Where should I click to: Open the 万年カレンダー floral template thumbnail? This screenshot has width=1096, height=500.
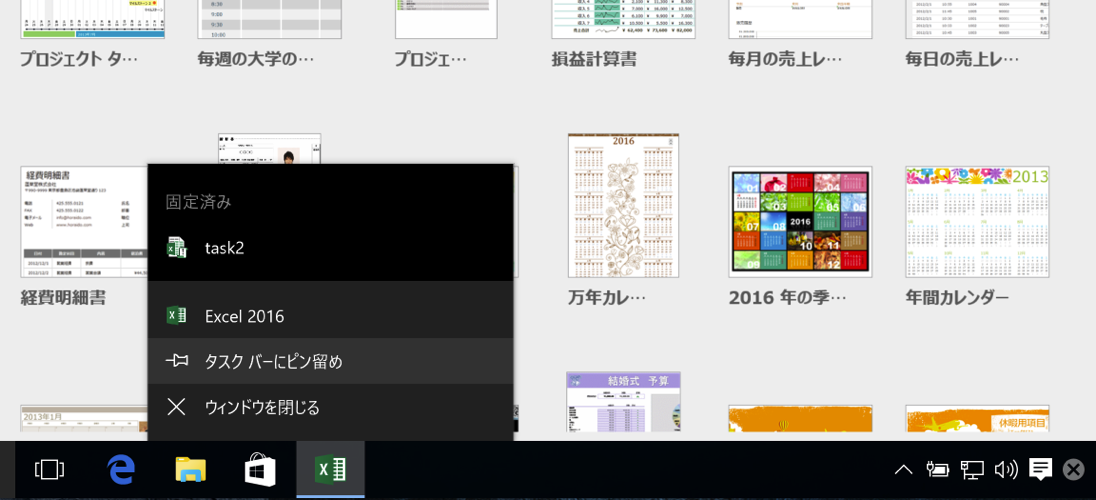pos(623,205)
